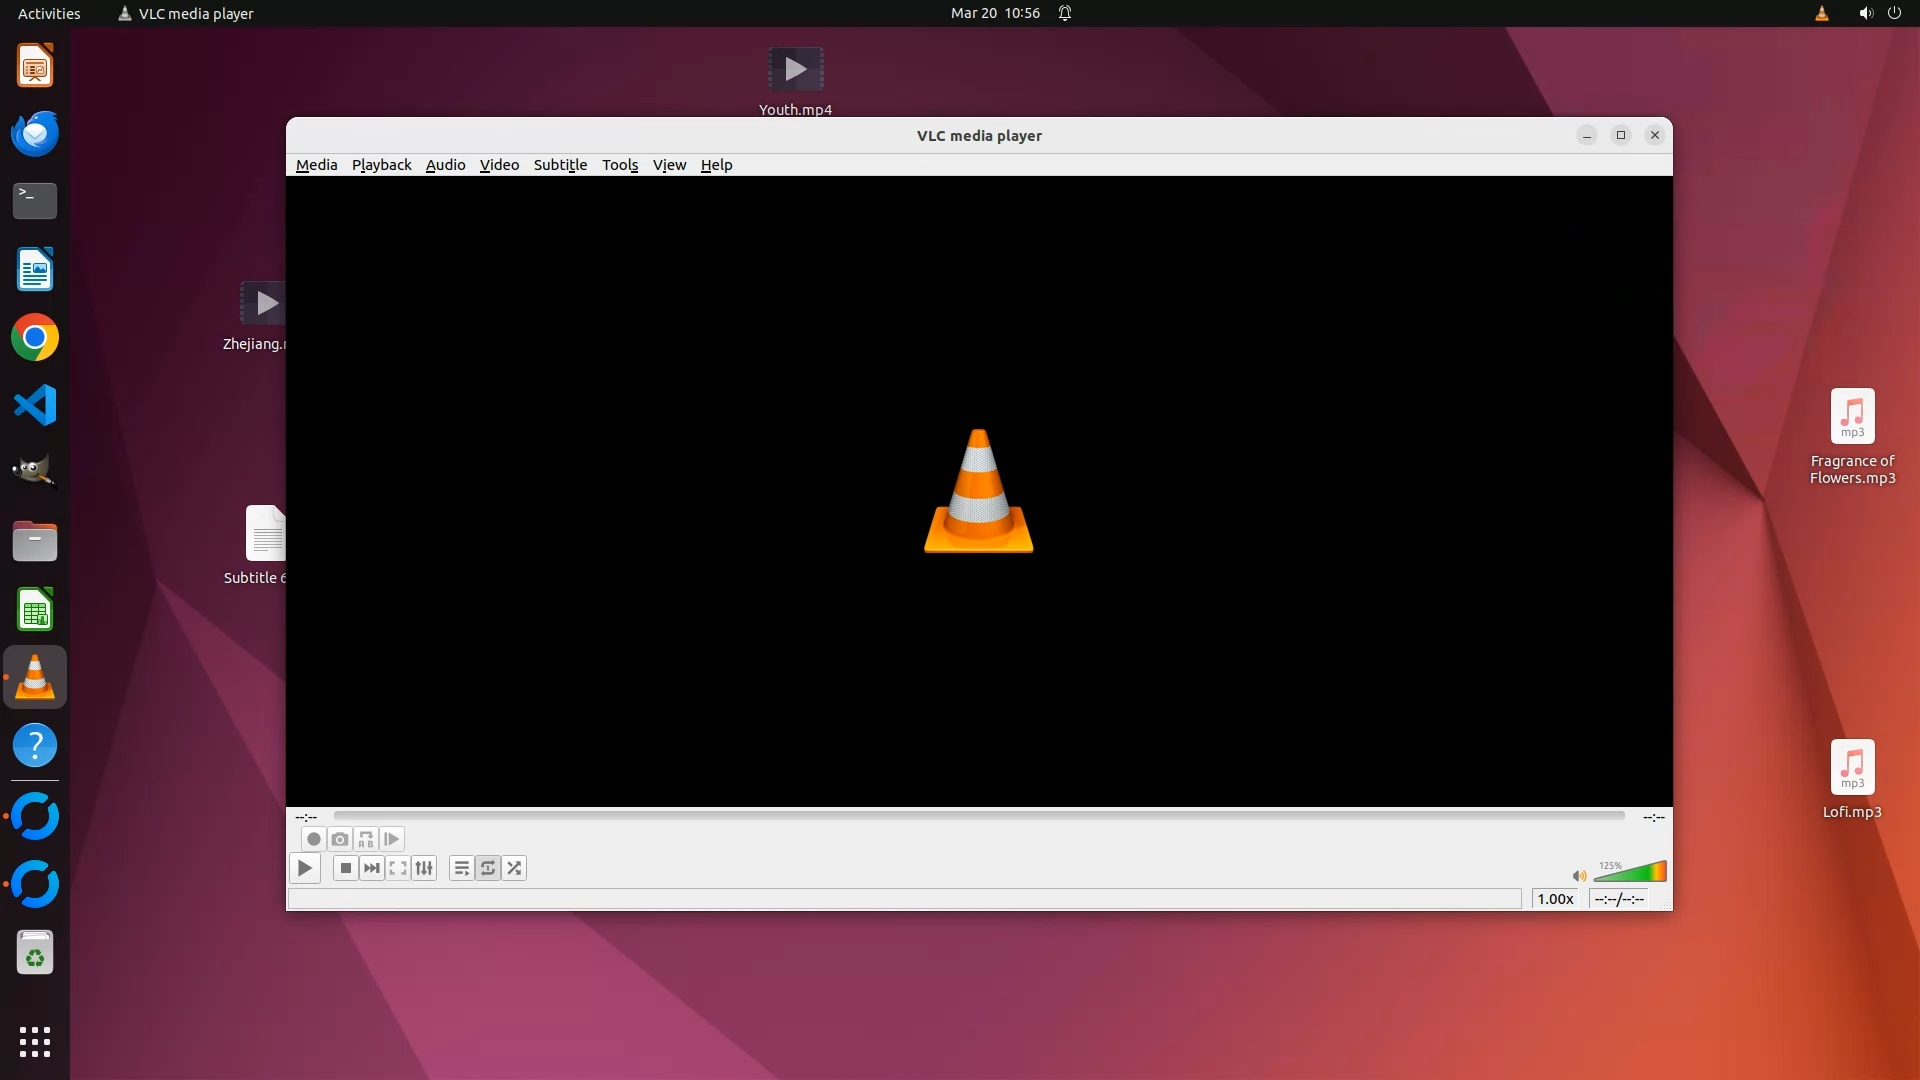The image size is (1920, 1080).
Task: Open the Playback menu
Action: pyautogui.click(x=381, y=165)
